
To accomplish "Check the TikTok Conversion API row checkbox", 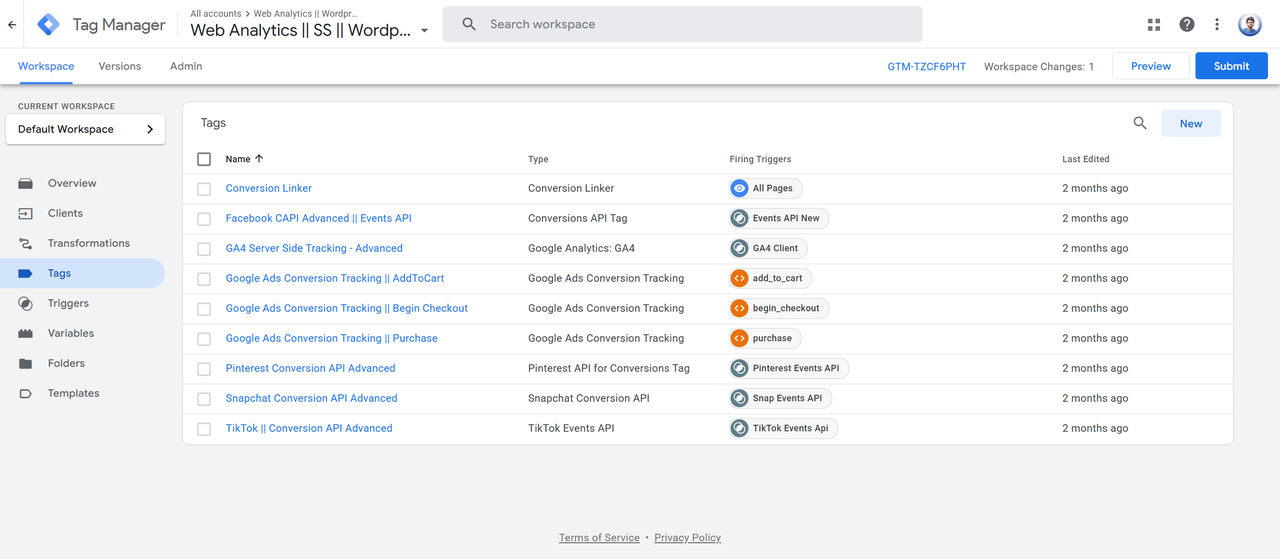I will click(x=204, y=428).
